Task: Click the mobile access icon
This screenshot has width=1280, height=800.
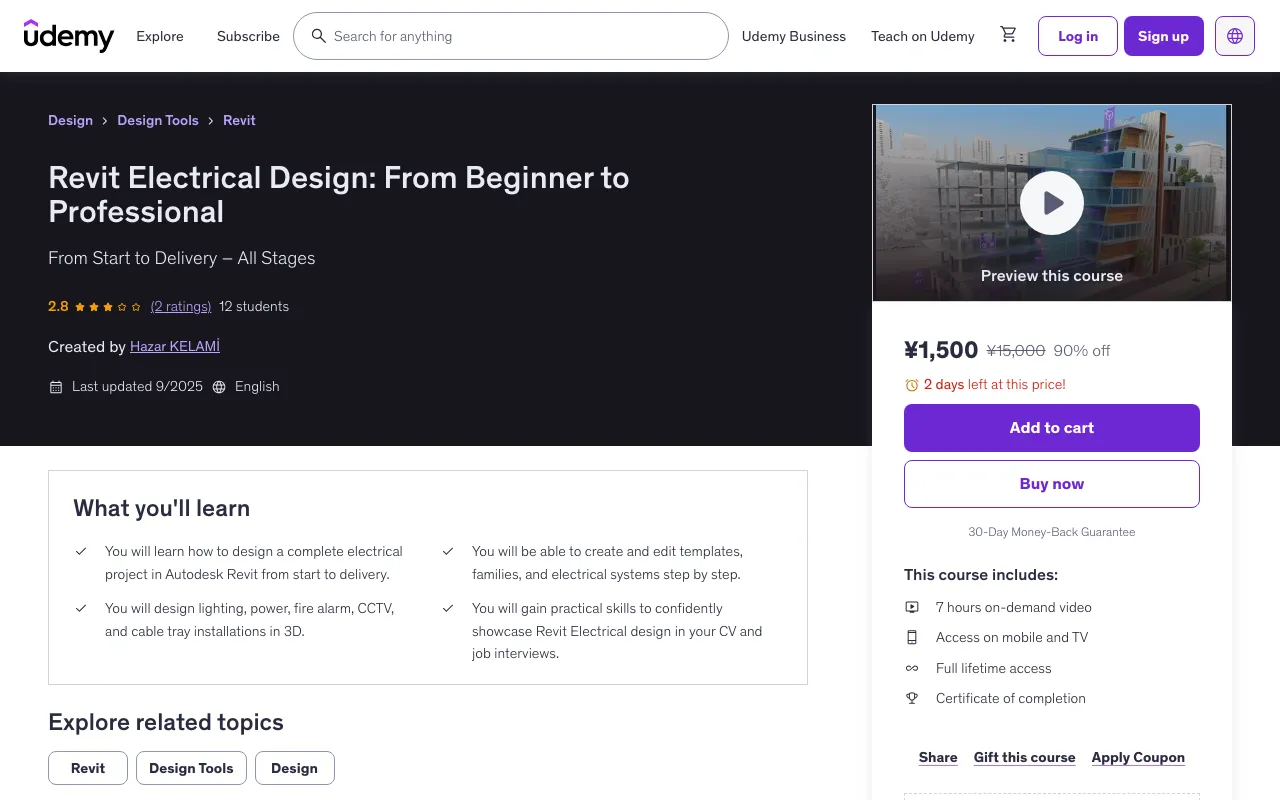Action: point(911,637)
